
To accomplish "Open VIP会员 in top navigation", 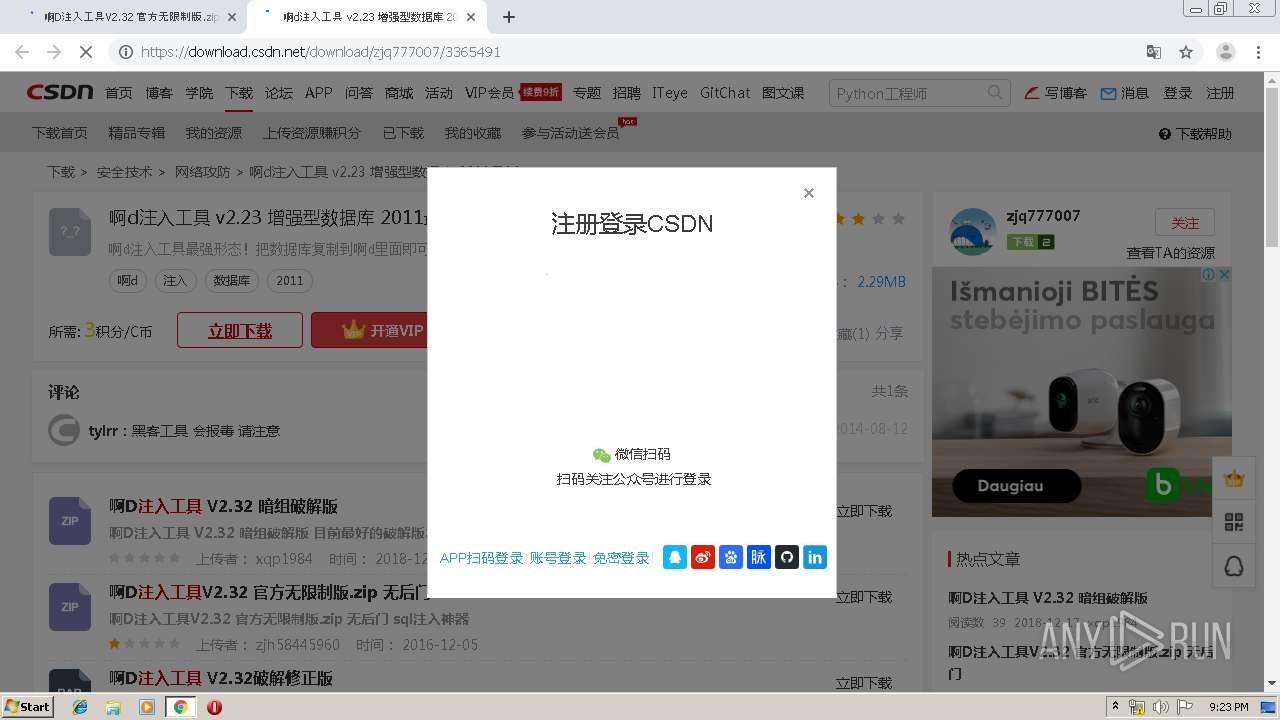I will tap(489, 93).
